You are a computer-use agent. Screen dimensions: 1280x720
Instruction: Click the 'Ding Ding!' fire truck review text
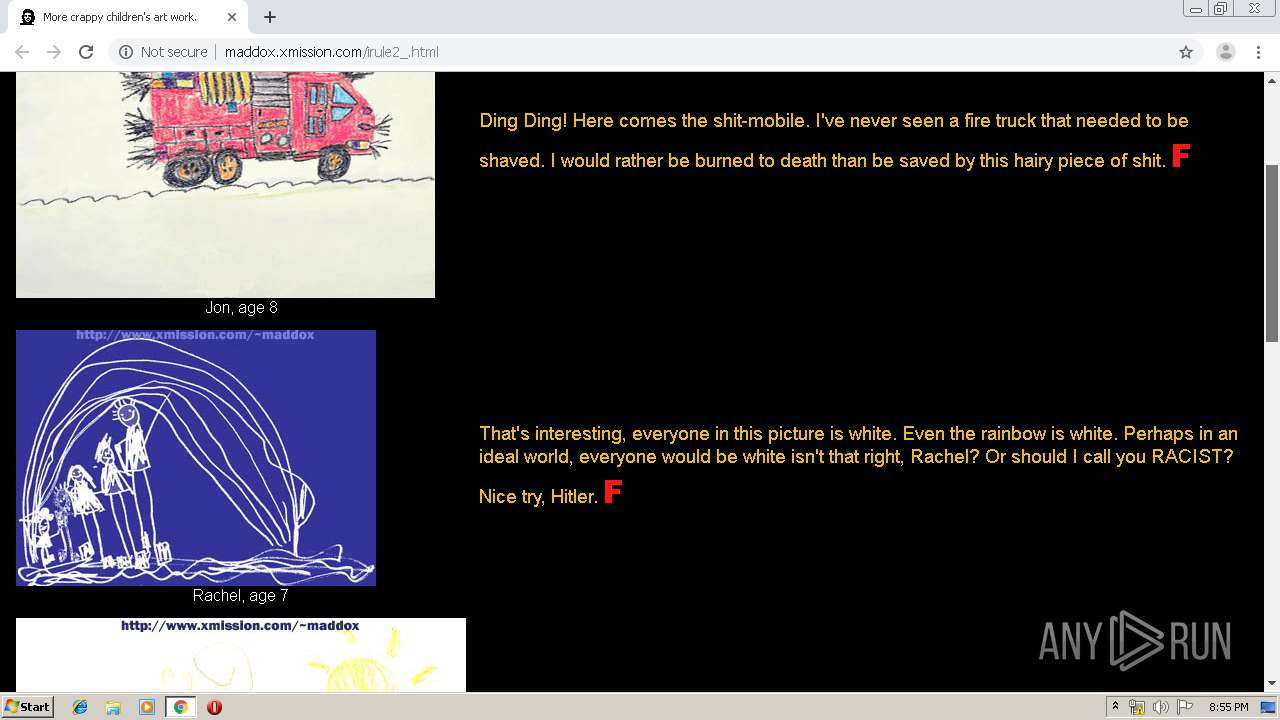click(x=834, y=140)
